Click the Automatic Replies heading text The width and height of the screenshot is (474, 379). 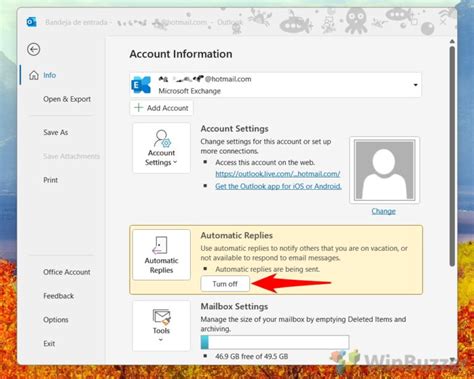(237, 236)
